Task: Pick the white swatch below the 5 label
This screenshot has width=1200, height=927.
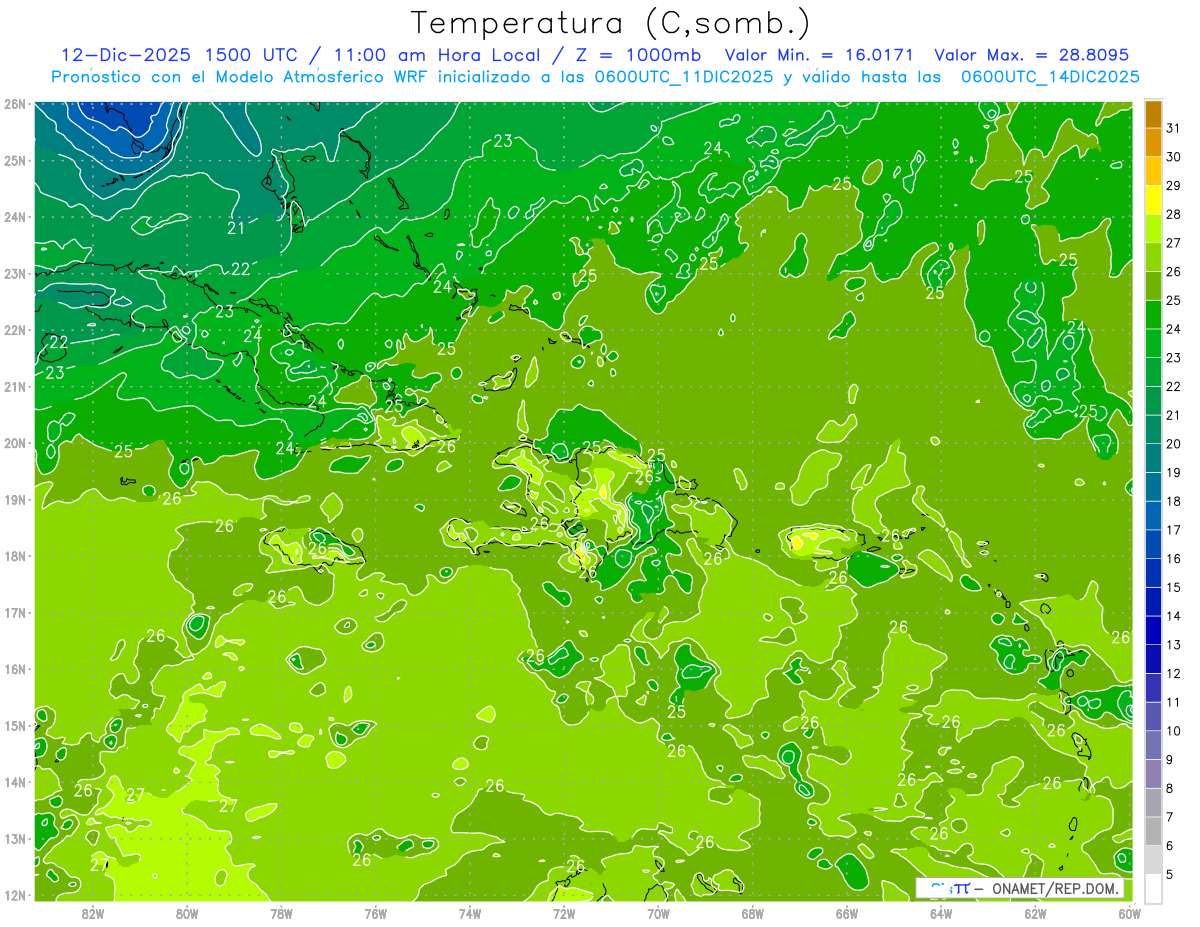Action: [1153, 888]
